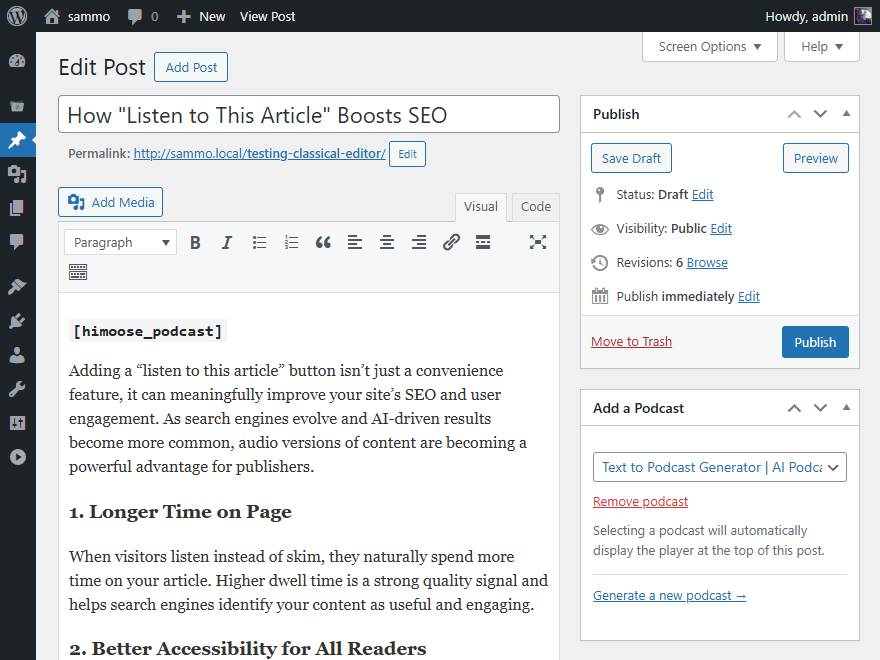Open the Screen Options menu
Image resolution: width=880 pixels, height=660 pixels.
(709, 46)
